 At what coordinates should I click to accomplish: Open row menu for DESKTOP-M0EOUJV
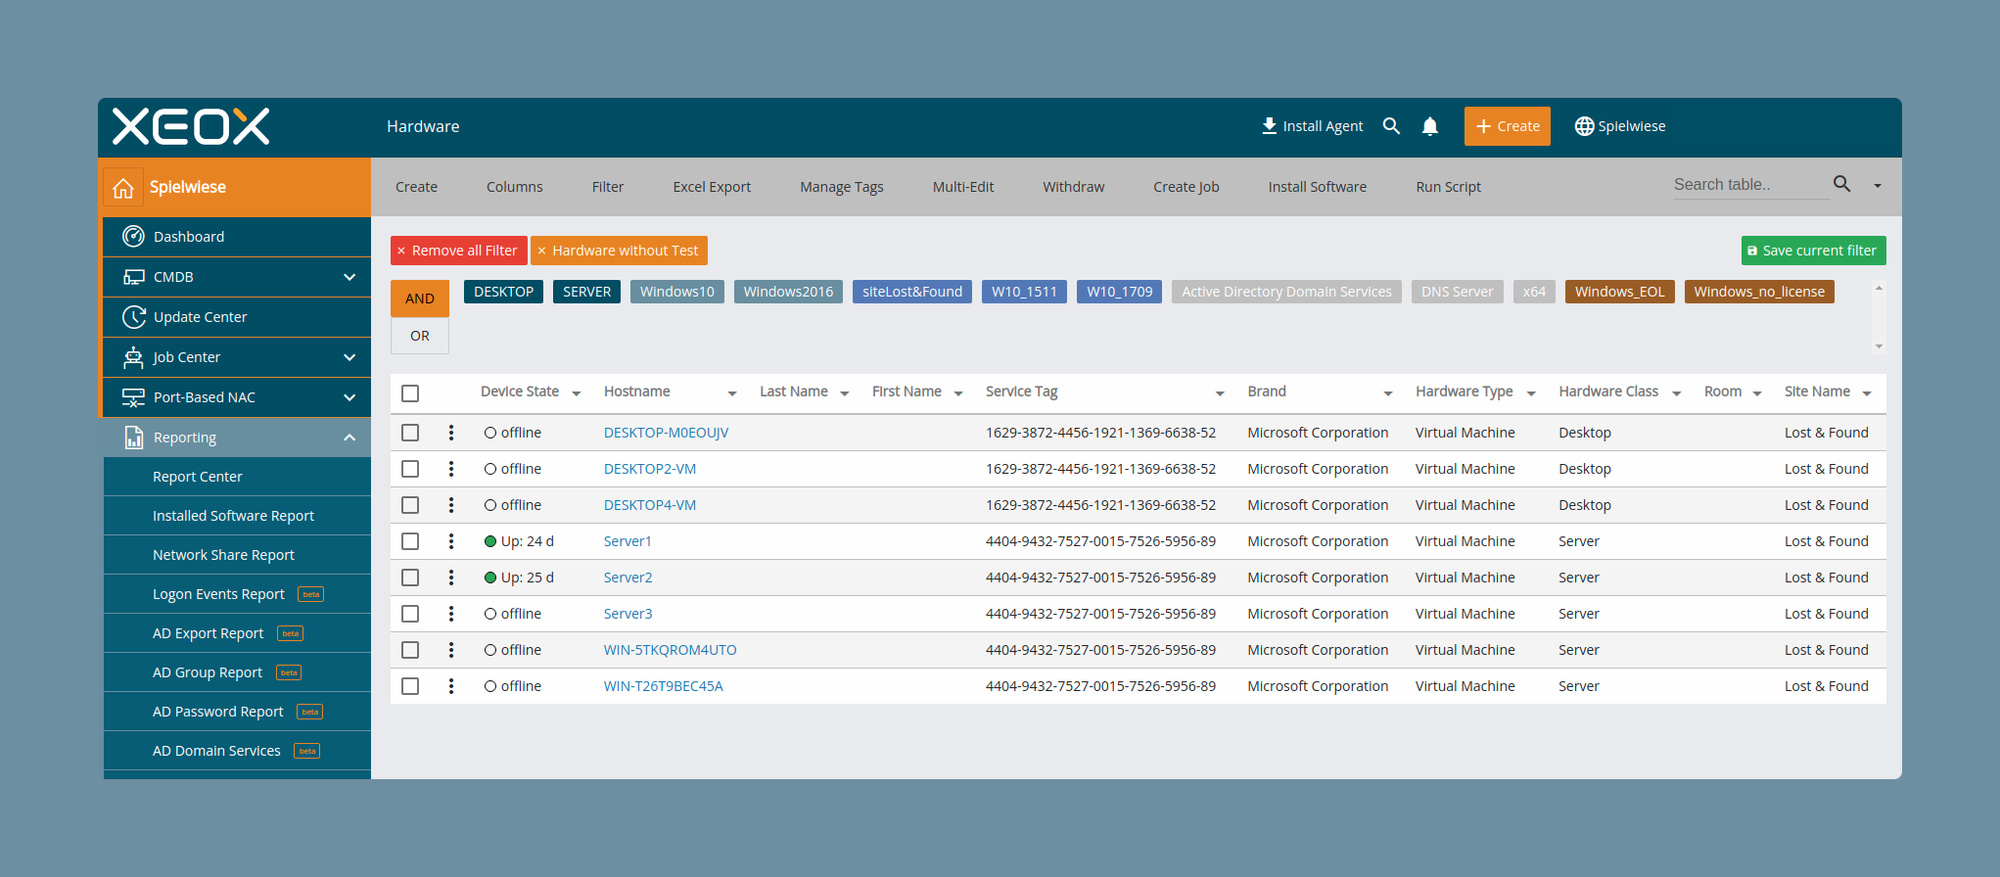(451, 432)
